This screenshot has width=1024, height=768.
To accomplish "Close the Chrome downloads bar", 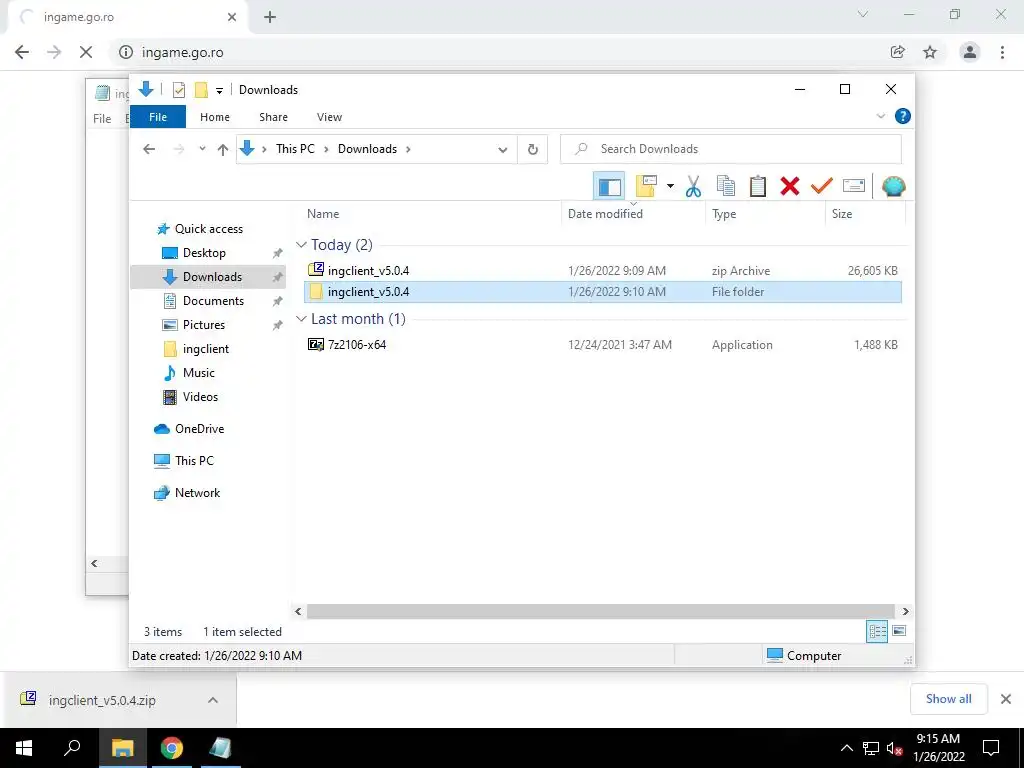I will click(1006, 699).
